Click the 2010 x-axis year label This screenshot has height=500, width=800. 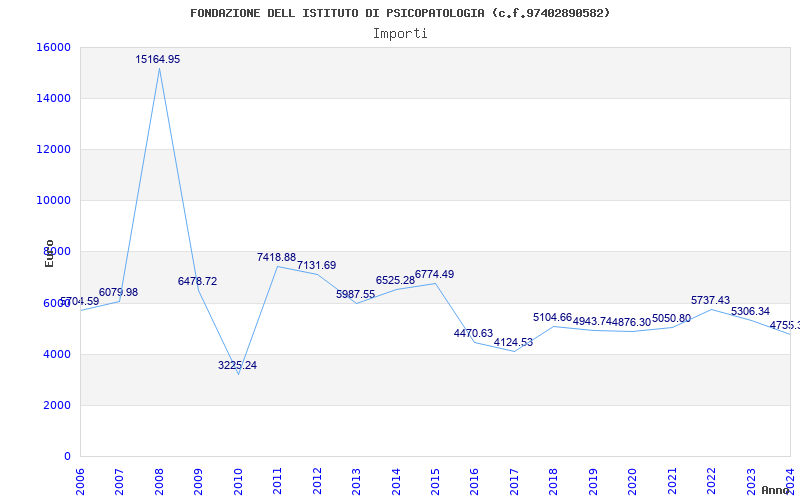coord(238,481)
